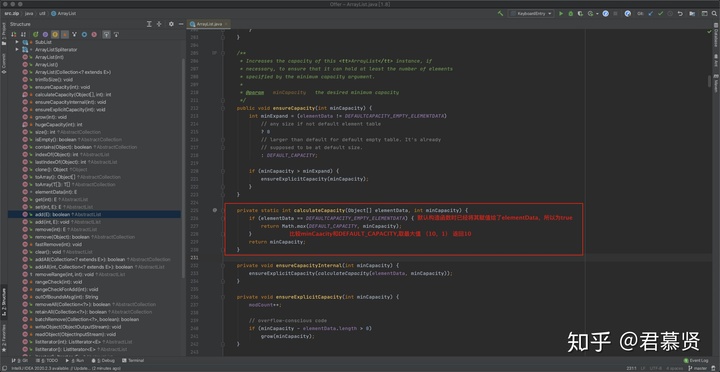The height and width of the screenshot is (372, 720).
Task: Select trimToSize(): void in Structure
Action: 54,79
